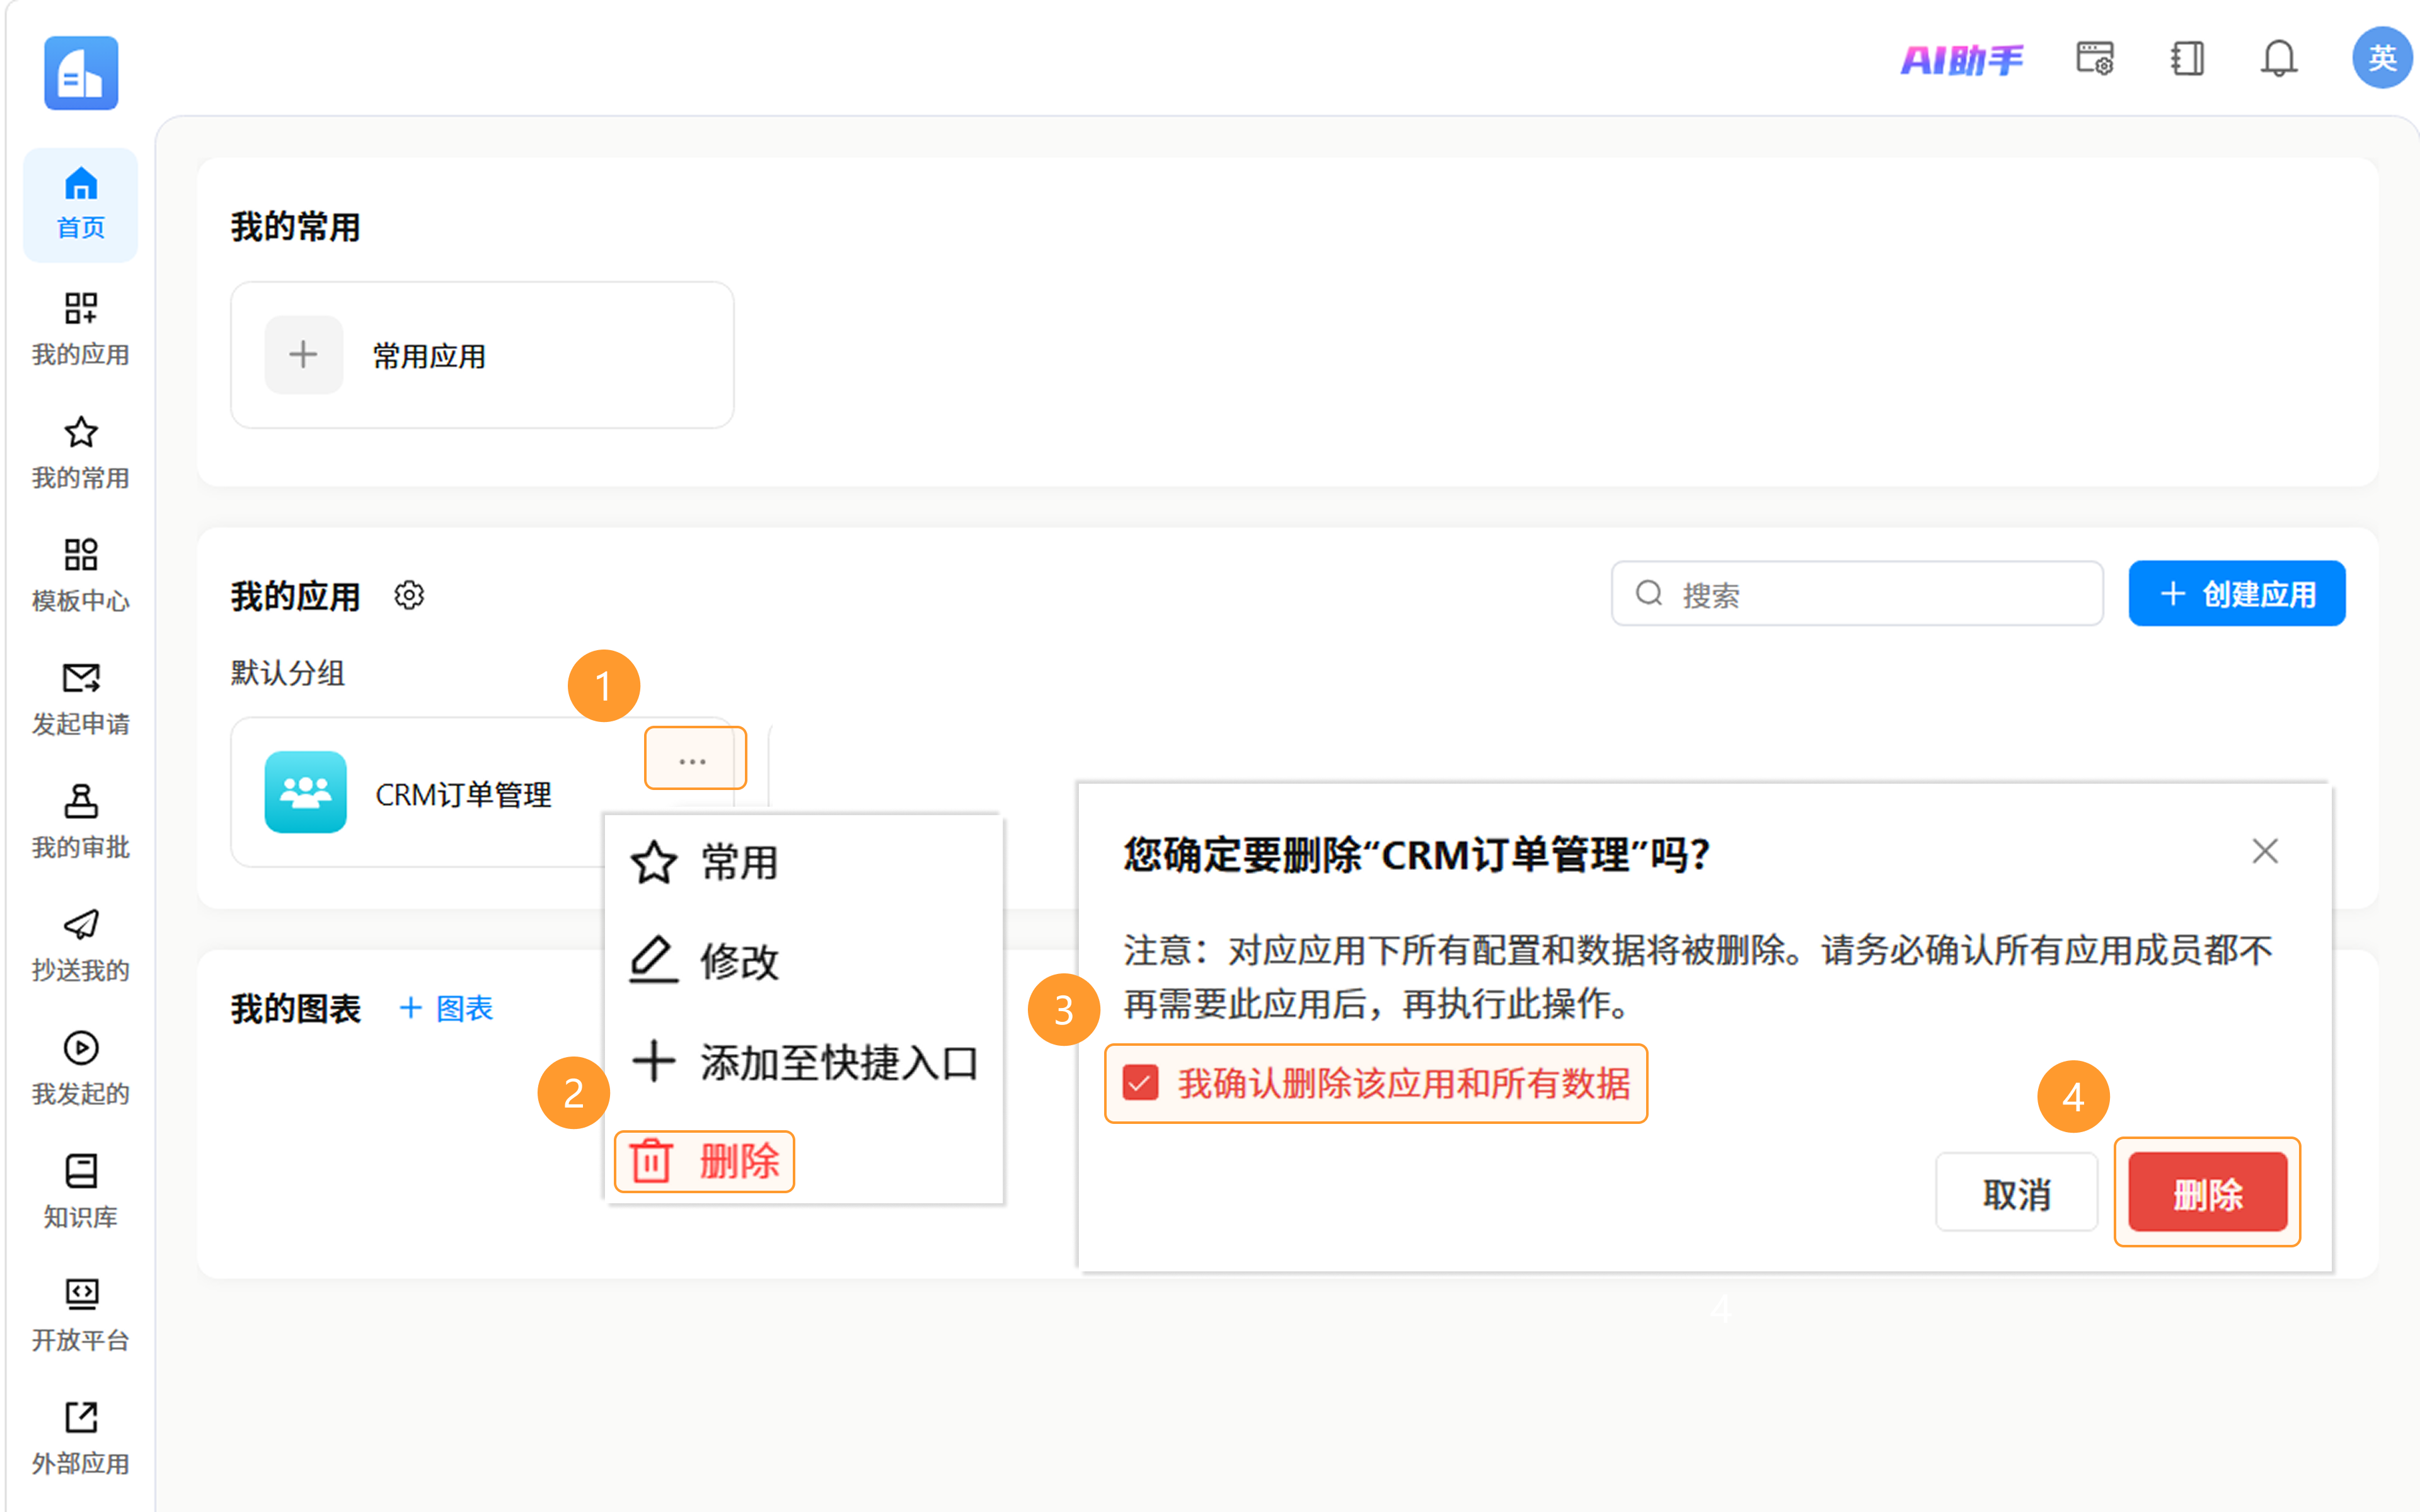Viewport: 2420px width, 1512px height.
Task: Open 我的审批 in the sidebar
Action: 81,822
